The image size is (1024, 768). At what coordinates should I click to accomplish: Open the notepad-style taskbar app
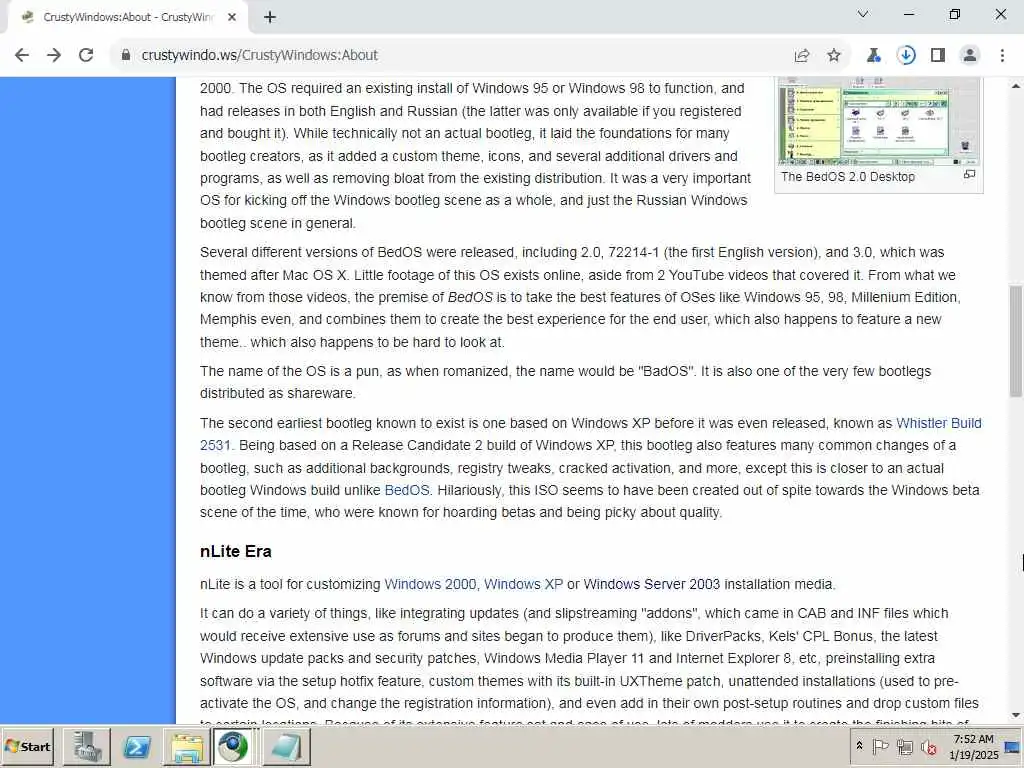286,747
